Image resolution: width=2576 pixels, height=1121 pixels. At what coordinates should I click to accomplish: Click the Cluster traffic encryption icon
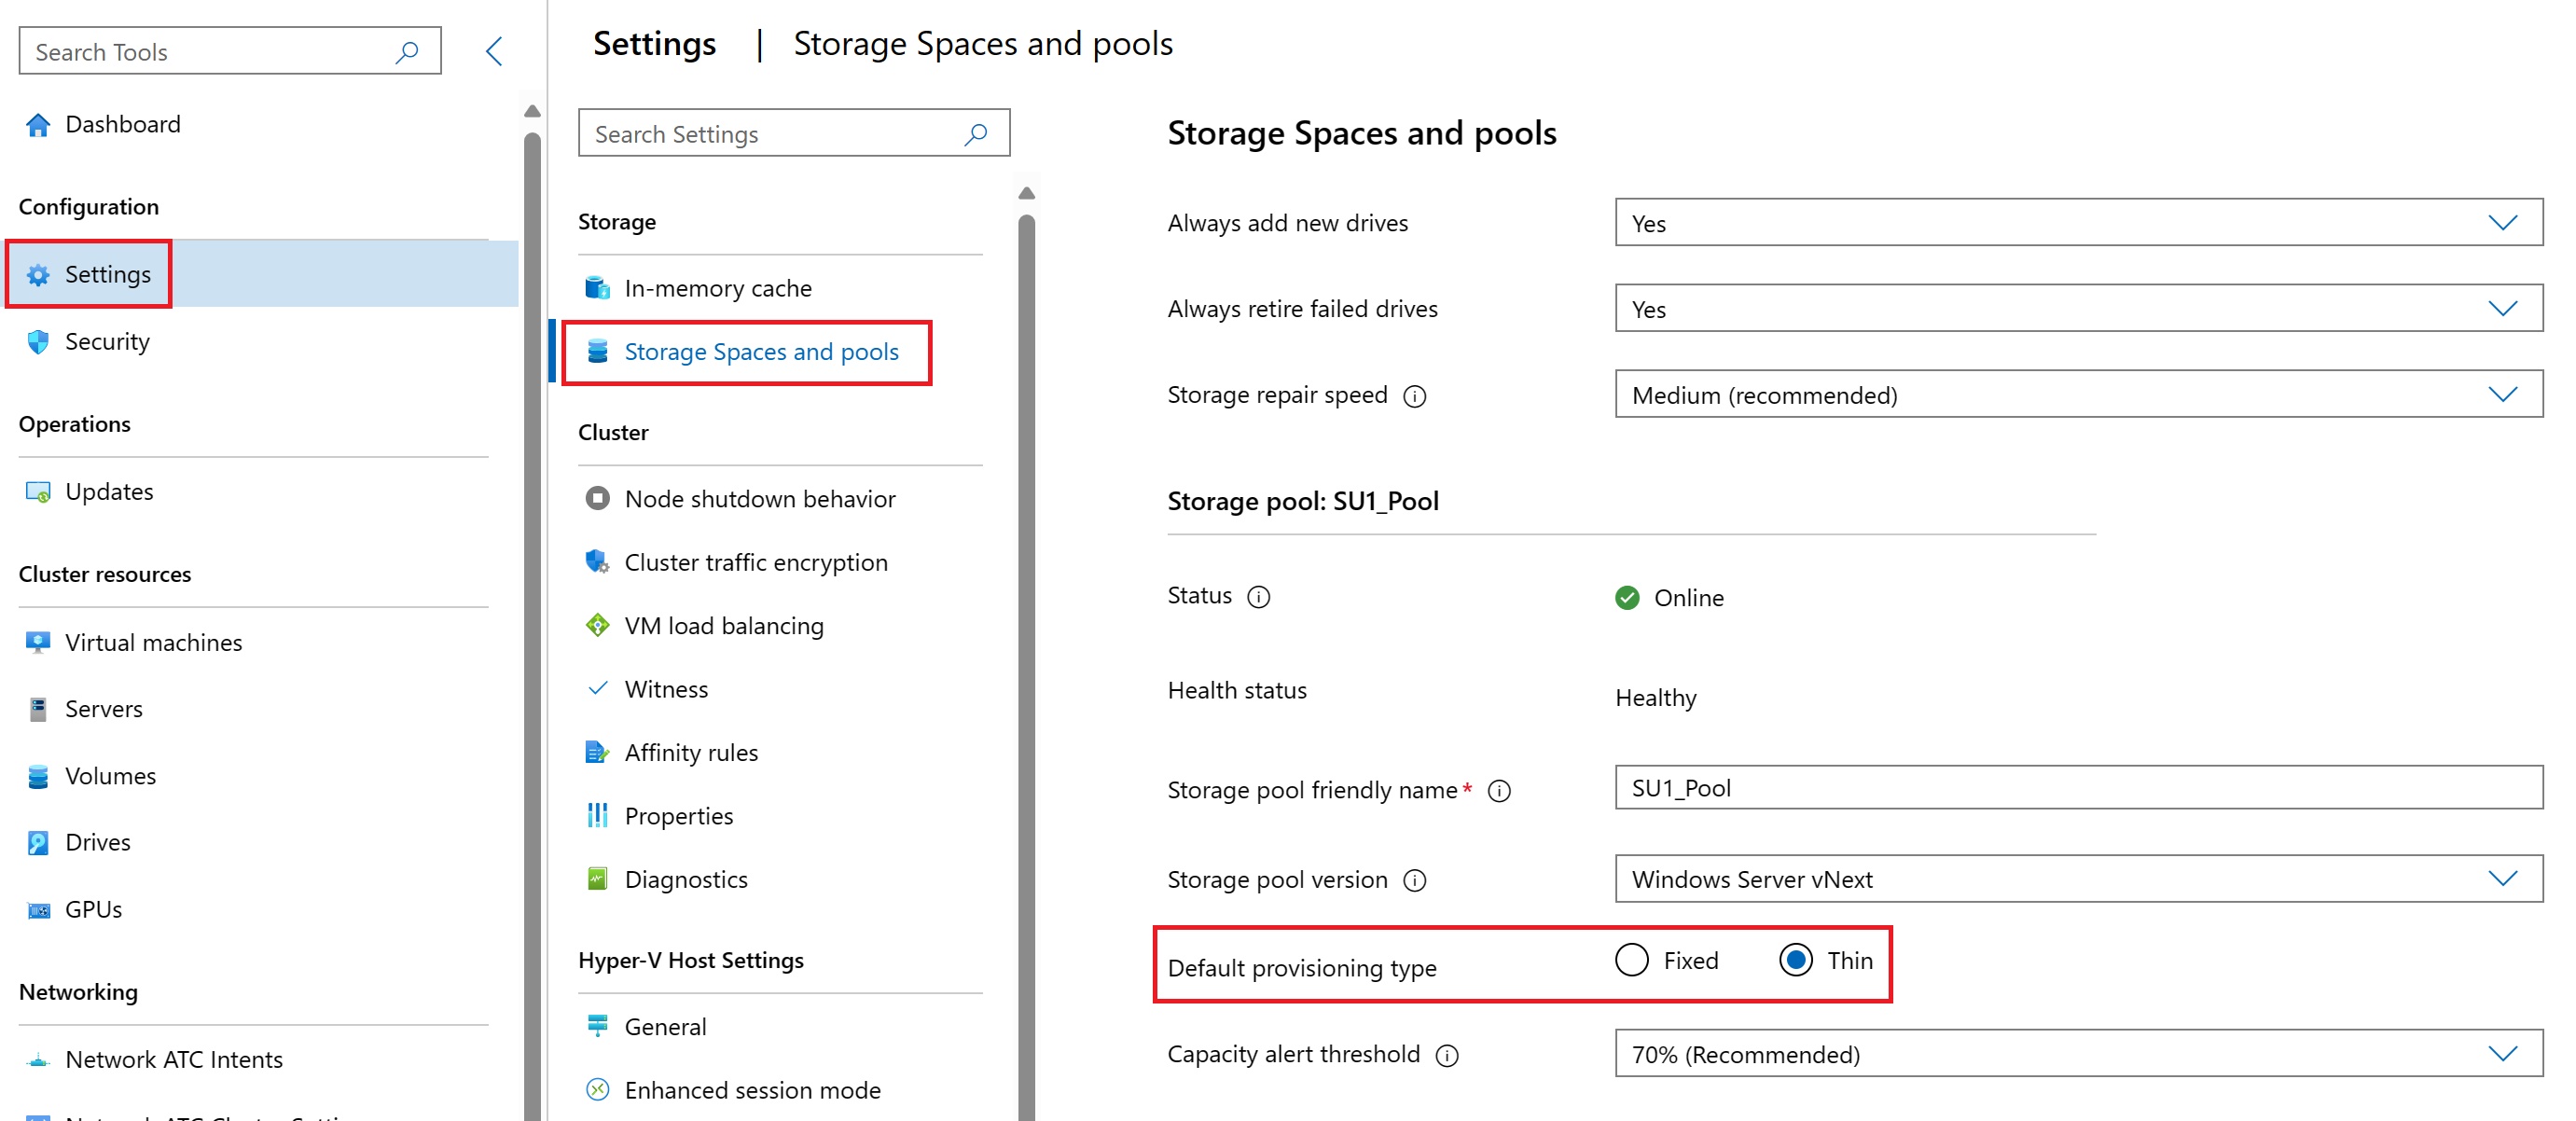click(597, 561)
